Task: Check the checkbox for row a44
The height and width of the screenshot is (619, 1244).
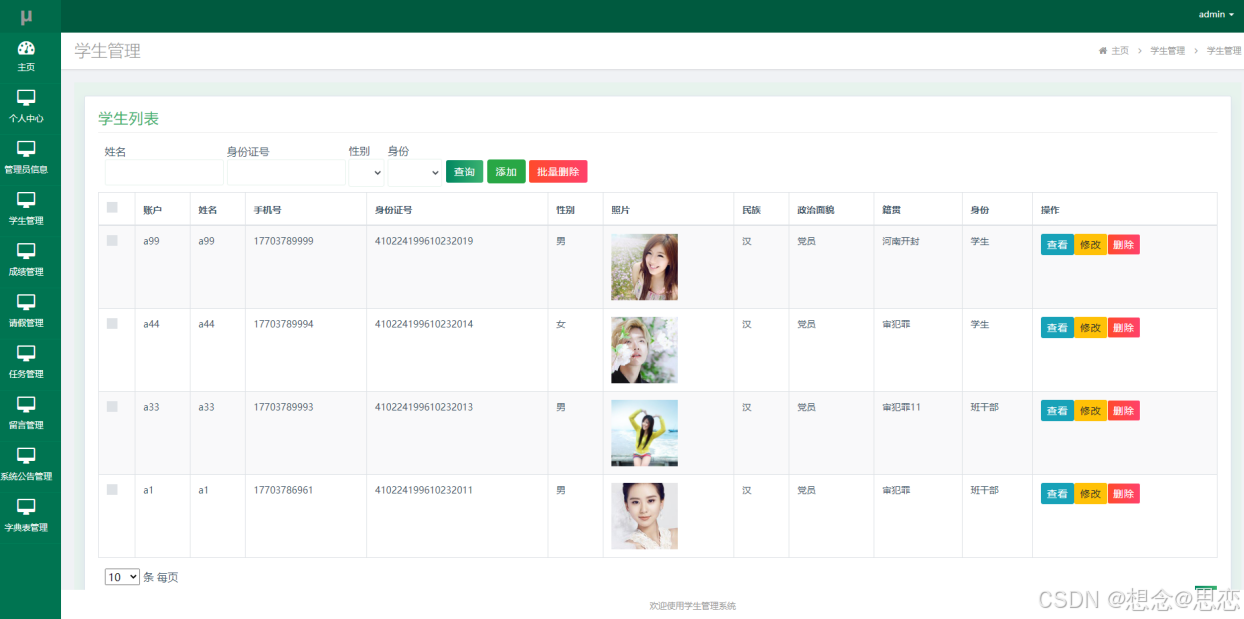Action: pyautogui.click(x=112, y=324)
